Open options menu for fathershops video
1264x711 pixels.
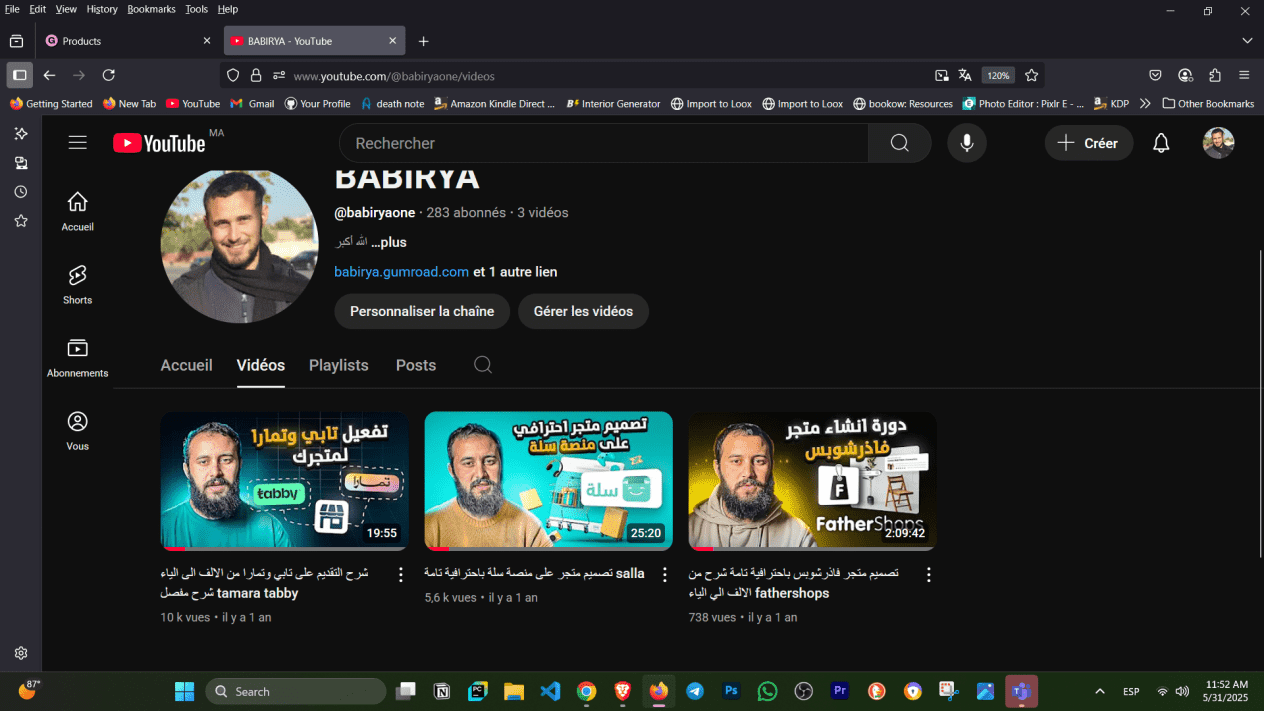(928, 574)
